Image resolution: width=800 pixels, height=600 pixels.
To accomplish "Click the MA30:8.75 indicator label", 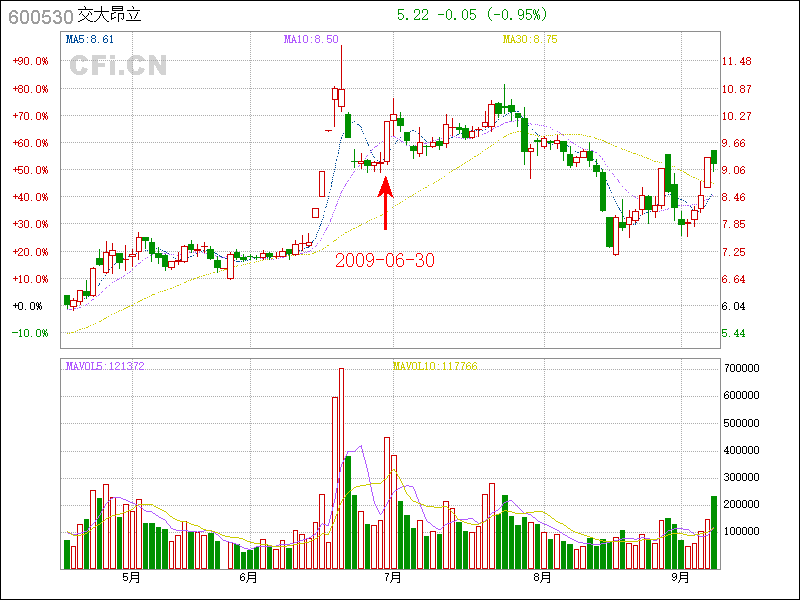I will coord(530,39).
